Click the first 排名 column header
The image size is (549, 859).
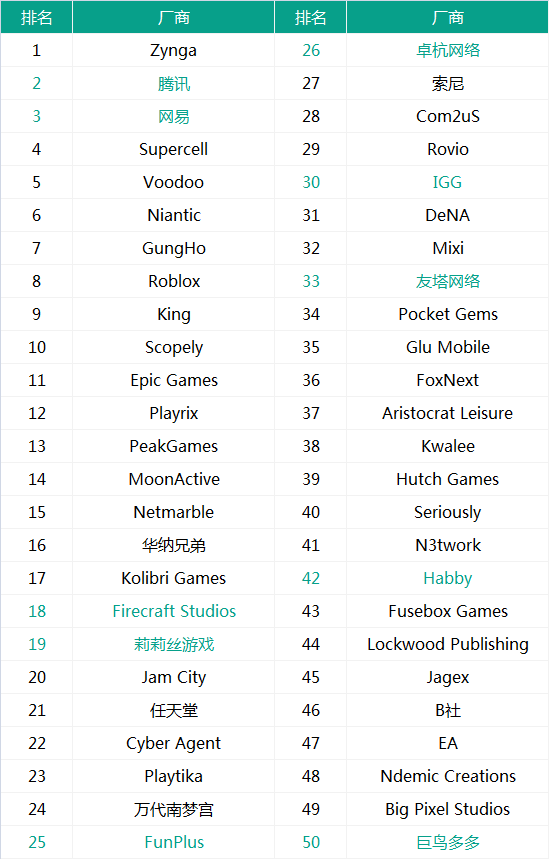pyautogui.click(x=37, y=18)
